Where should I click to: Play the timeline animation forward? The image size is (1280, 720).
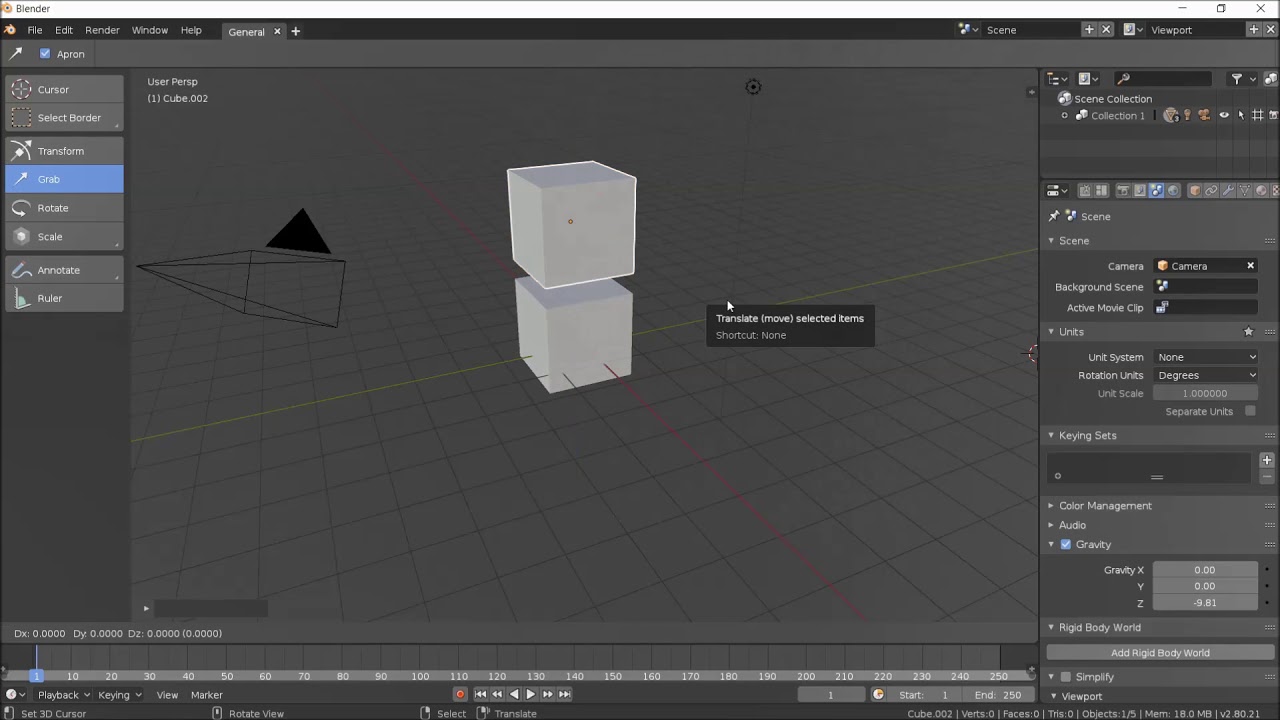pos(531,694)
